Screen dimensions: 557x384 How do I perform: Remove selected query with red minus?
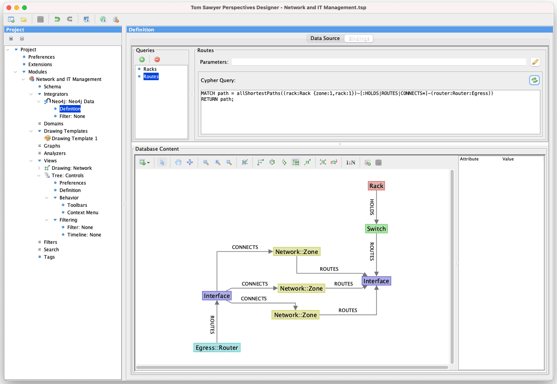pyautogui.click(x=157, y=59)
